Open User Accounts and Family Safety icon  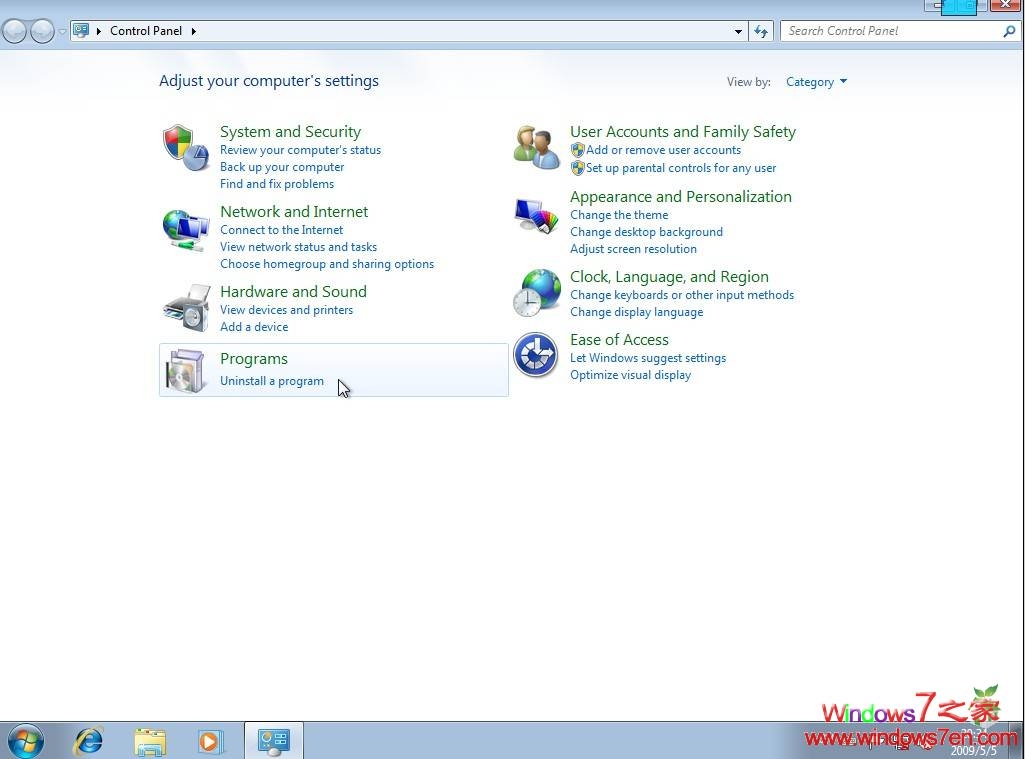point(536,145)
